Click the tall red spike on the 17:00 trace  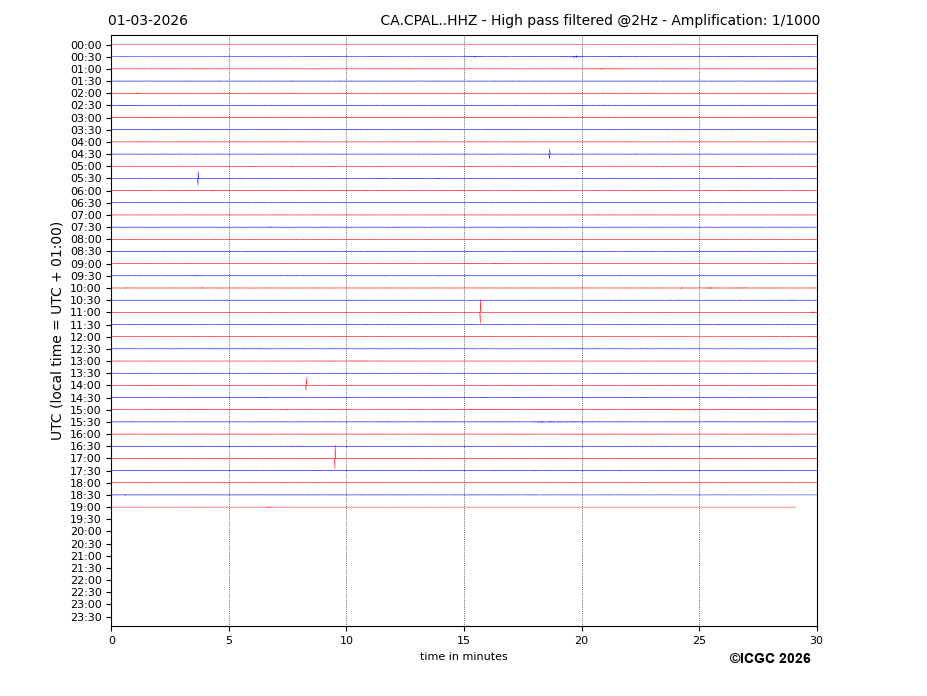[x=335, y=457]
